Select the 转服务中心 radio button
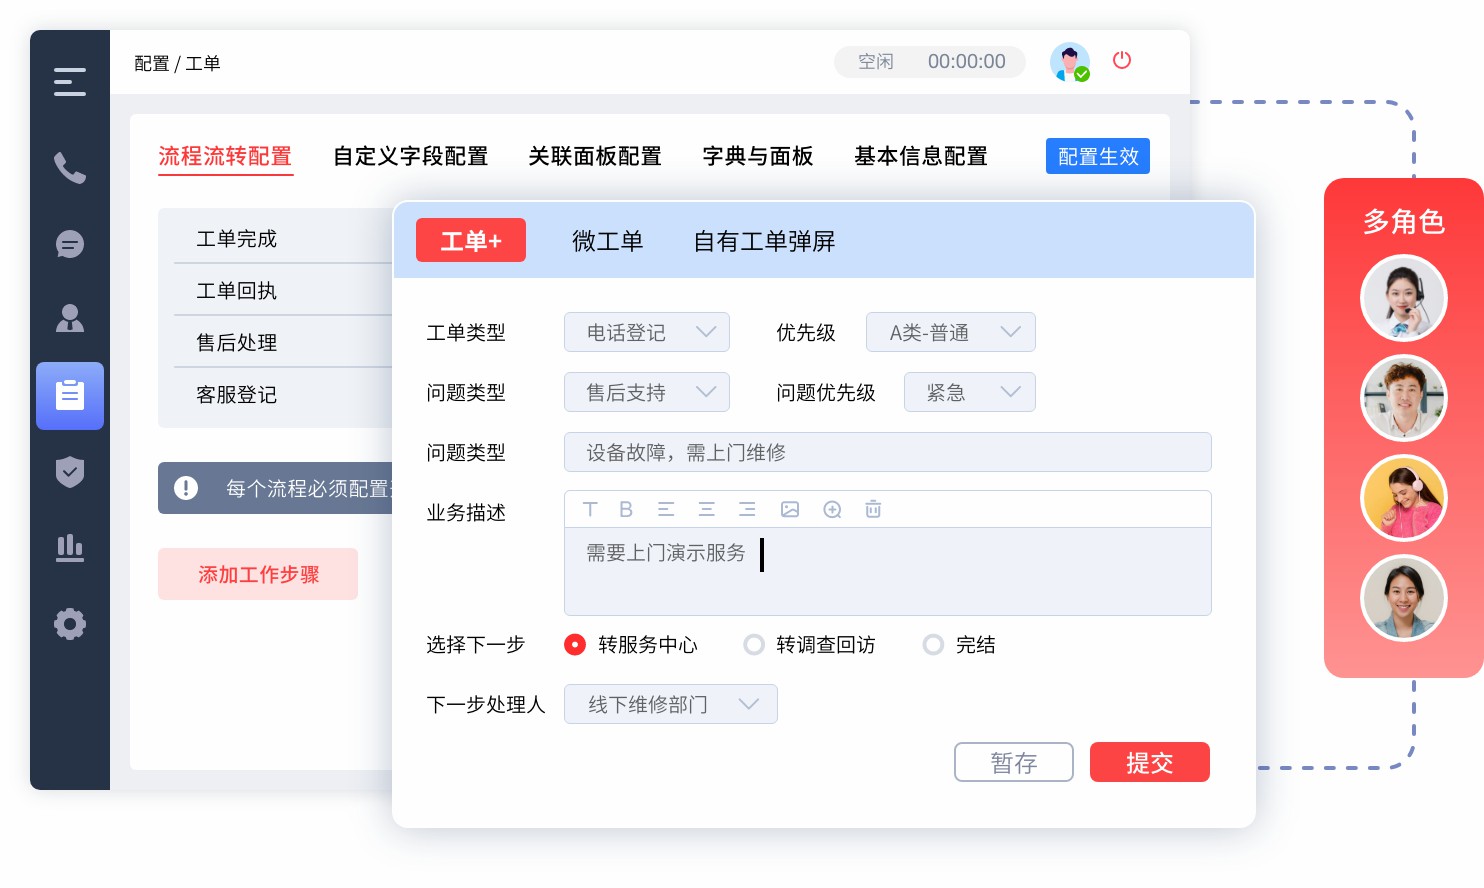Viewport: 1484px width, 888px height. tap(575, 645)
